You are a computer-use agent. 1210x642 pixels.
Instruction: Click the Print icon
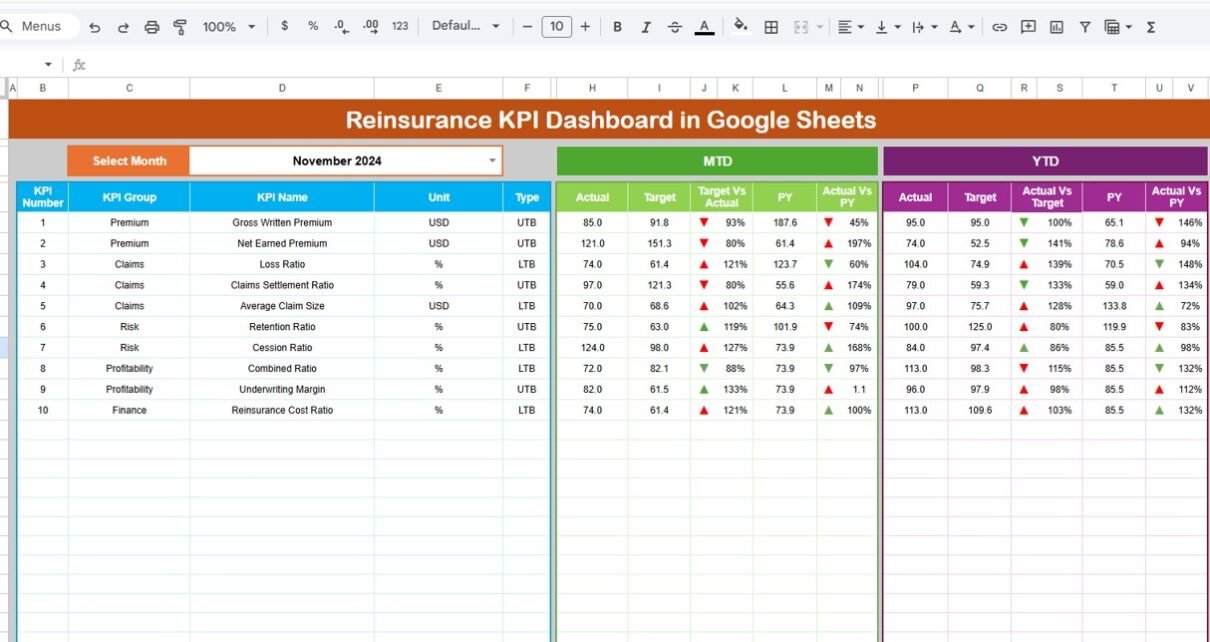152,27
